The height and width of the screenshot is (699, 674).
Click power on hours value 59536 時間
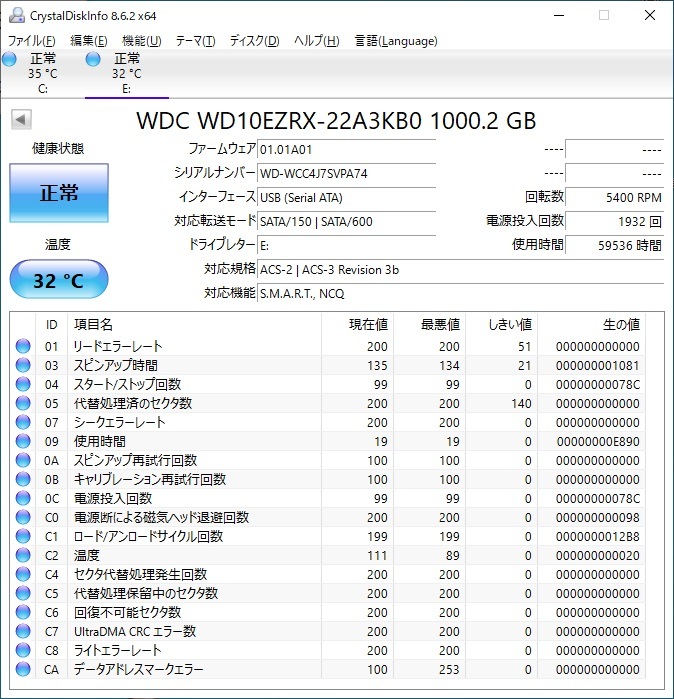pyautogui.click(x=614, y=246)
